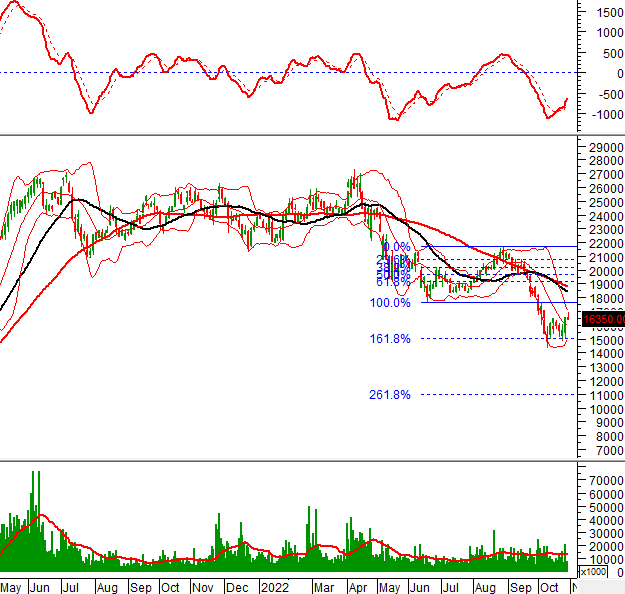This screenshot has height=594, width=625.
Task: Click the 61.8% Fibonacci retracement label
Action: [386, 282]
